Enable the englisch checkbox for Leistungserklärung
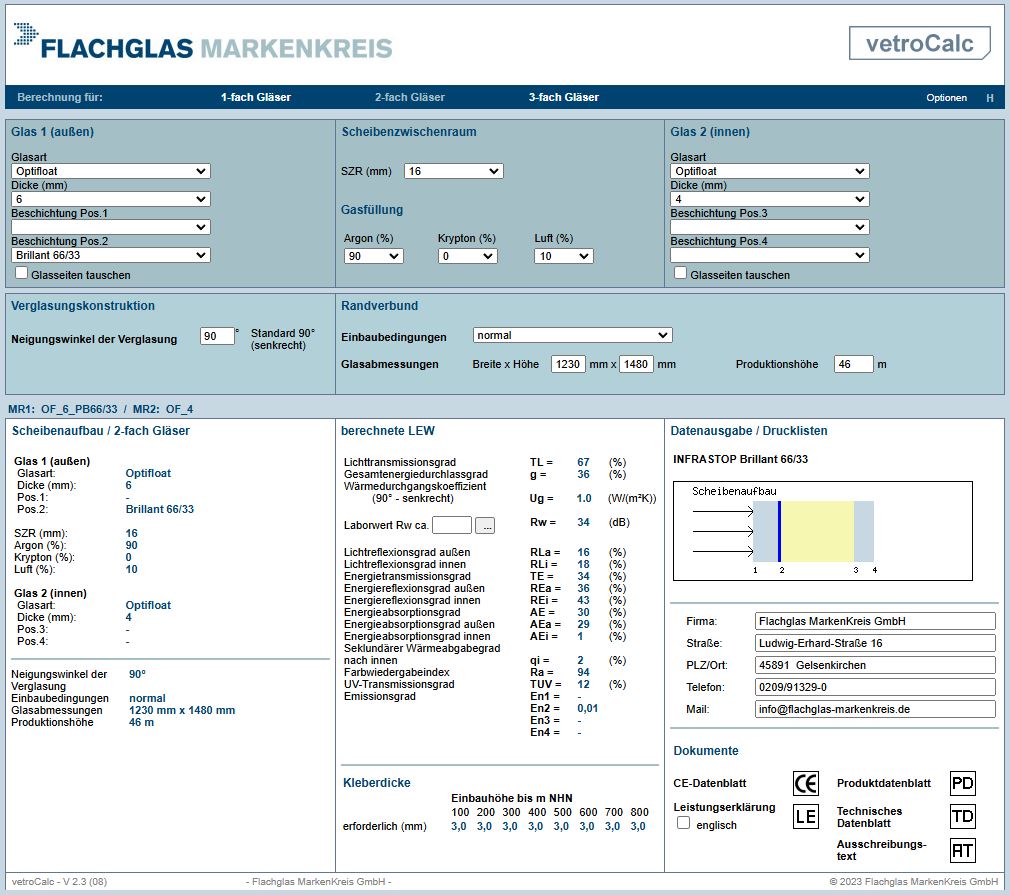This screenshot has height=895, width=1010. coord(683,823)
